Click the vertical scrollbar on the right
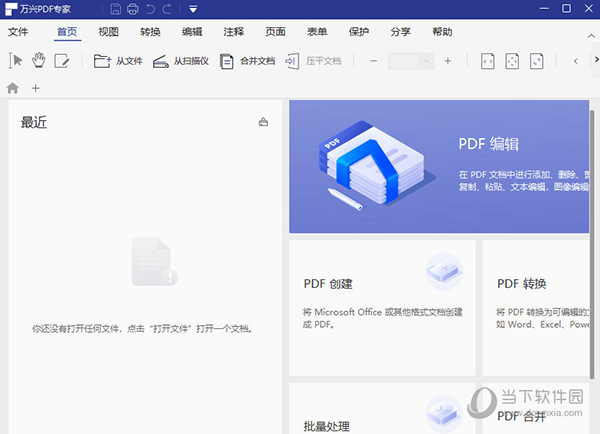The height and width of the screenshot is (434, 600). 592,243
